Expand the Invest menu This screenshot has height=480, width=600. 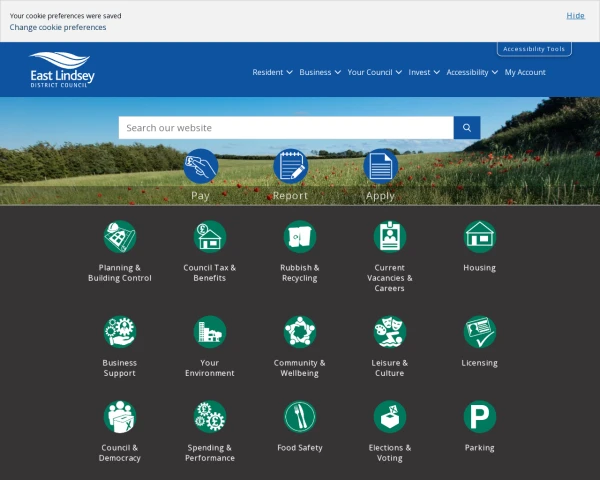[x=424, y=73]
